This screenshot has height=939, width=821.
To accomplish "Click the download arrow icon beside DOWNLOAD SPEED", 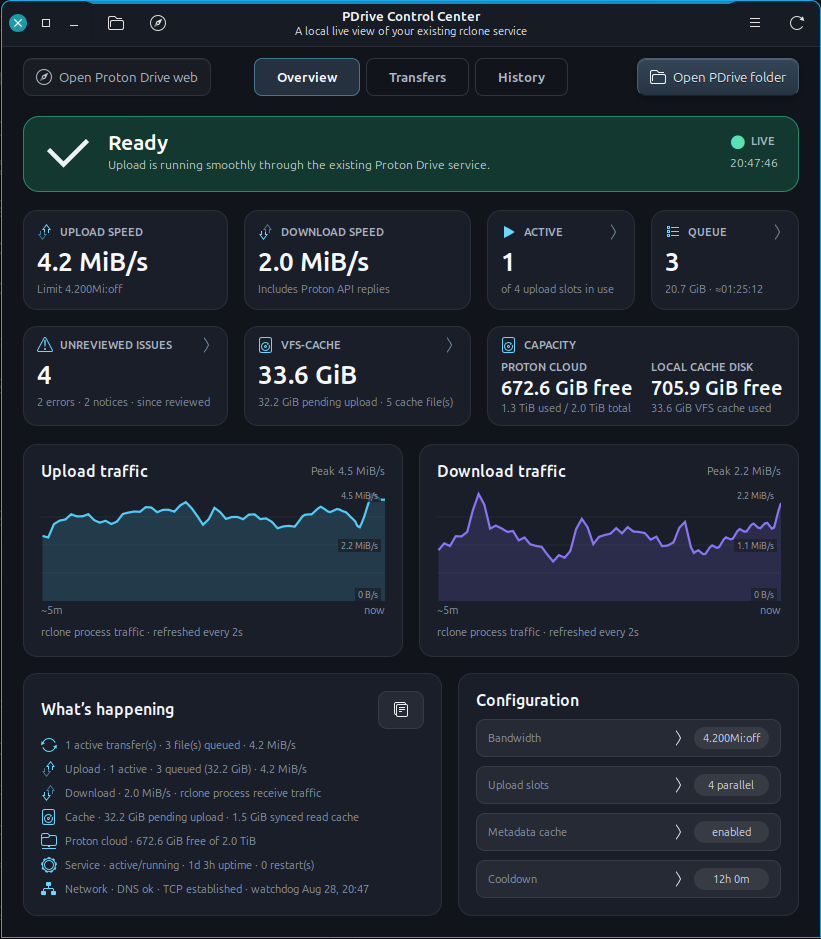I will (x=265, y=232).
